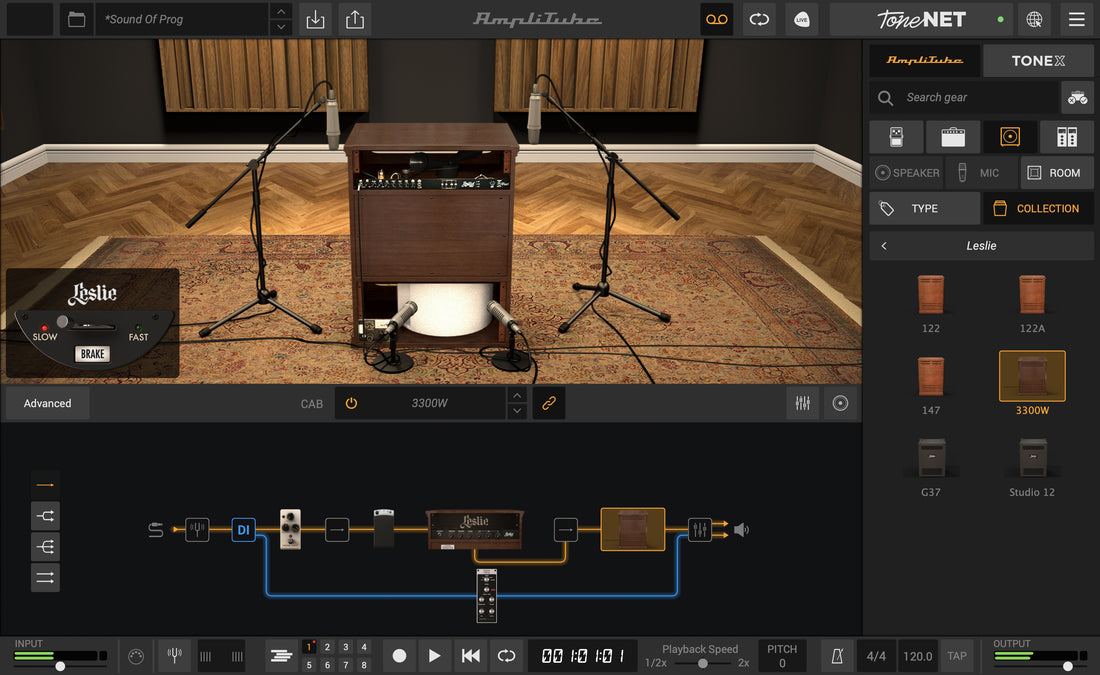
Task: Select the Studio 12 cabinet
Action: pos(1032,467)
